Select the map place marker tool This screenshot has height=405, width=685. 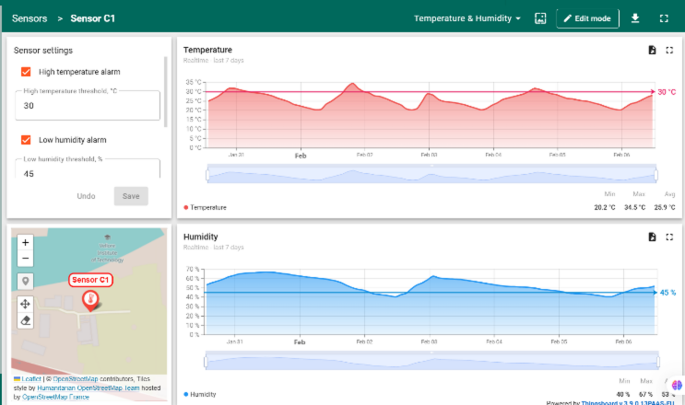pos(25,281)
